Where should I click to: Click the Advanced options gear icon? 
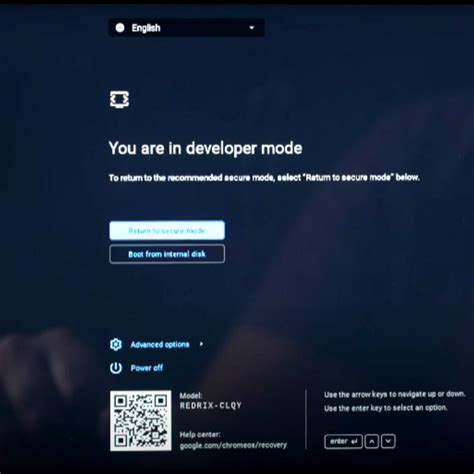pyautogui.click(x=116, y=344)
